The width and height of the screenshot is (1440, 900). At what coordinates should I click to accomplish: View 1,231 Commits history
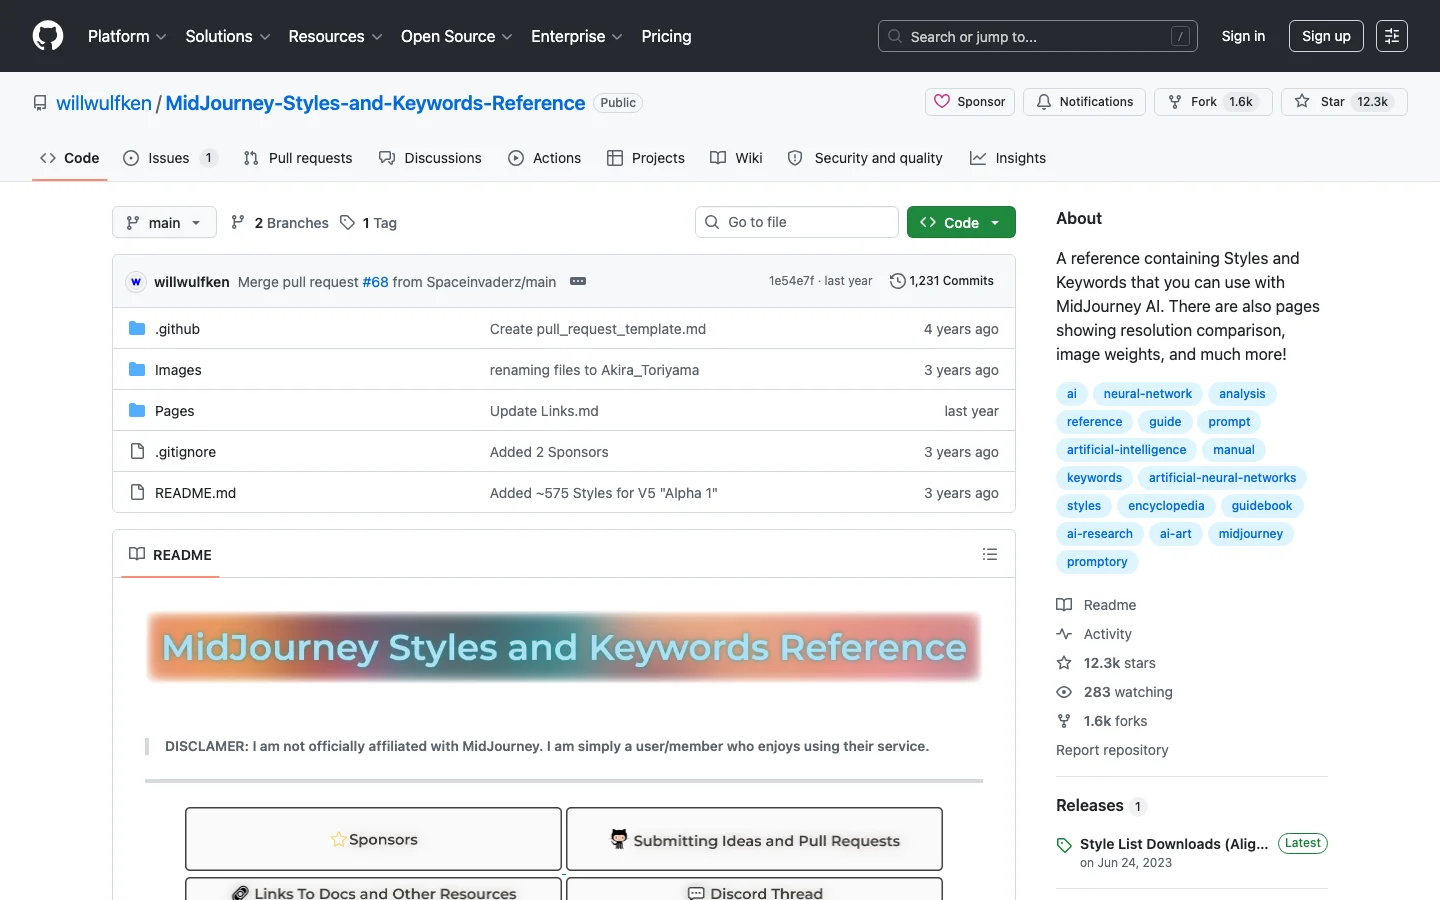(x=942, y=281)
